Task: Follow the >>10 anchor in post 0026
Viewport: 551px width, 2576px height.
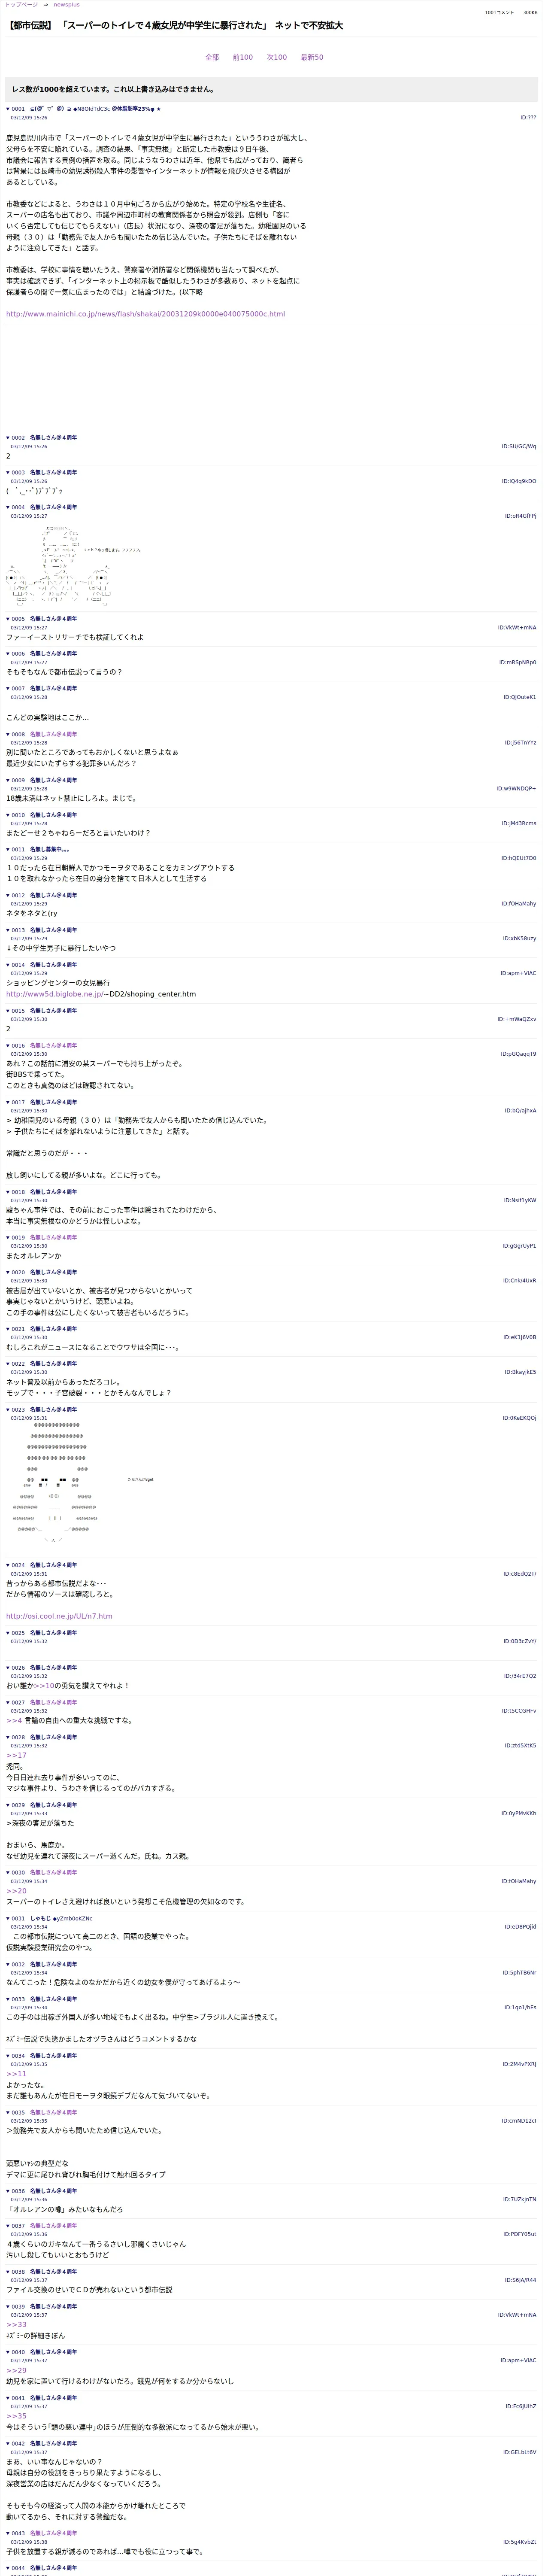Action: (x=44, y=1686)
